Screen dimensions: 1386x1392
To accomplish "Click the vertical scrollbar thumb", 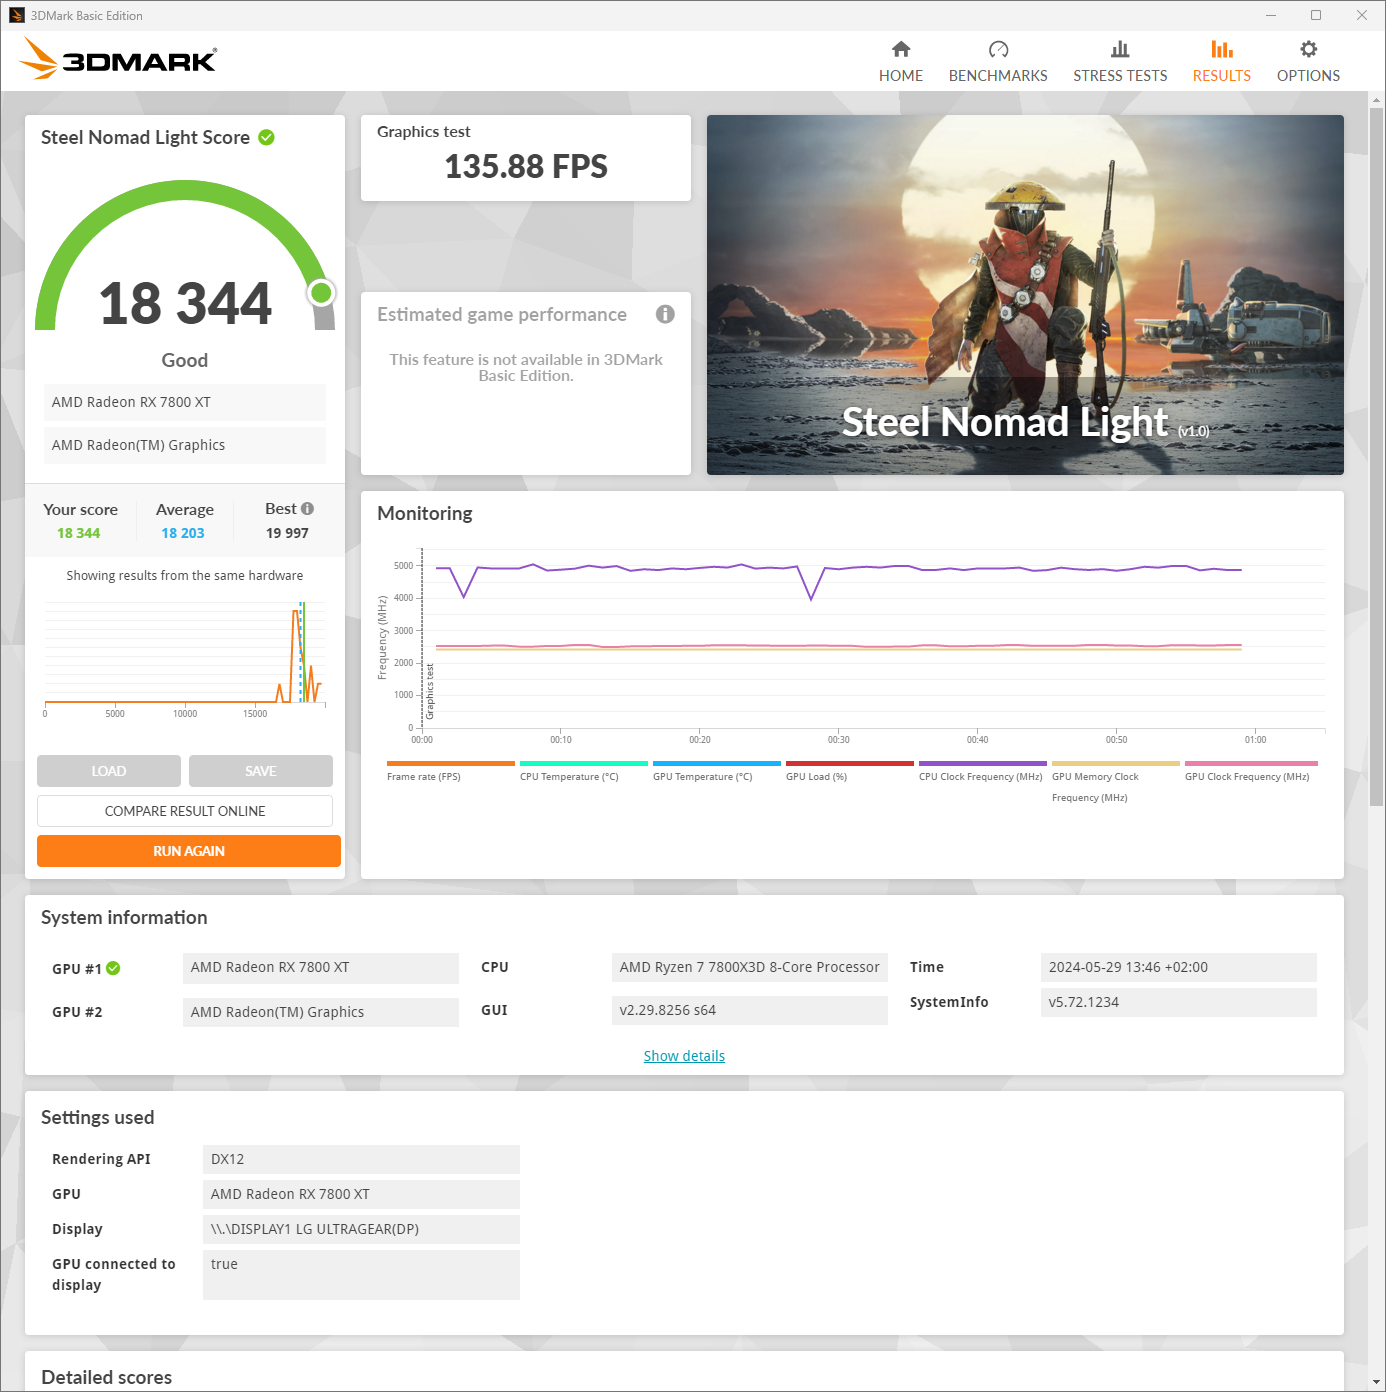I will point(1377,456).
